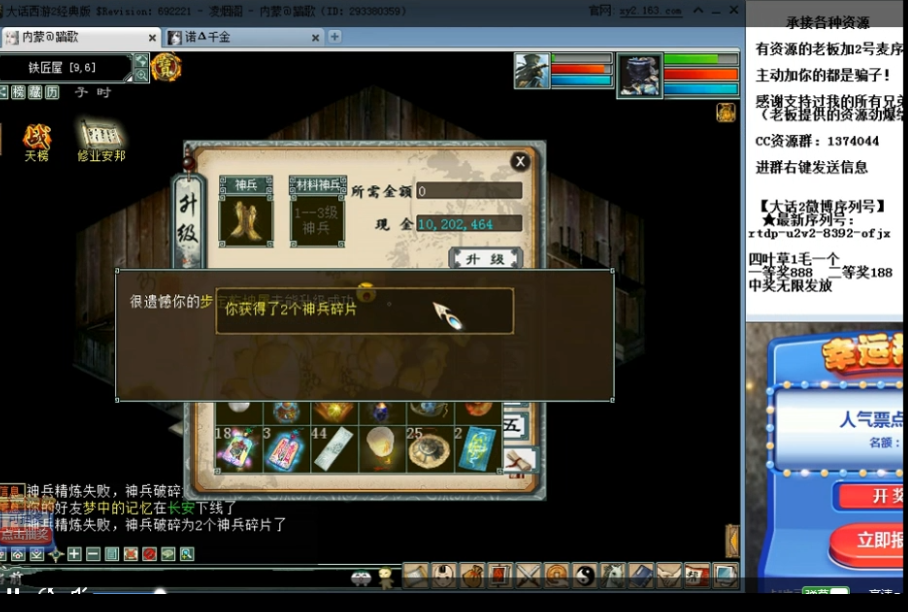Expand chat box with plus icon

click(74, 554)
